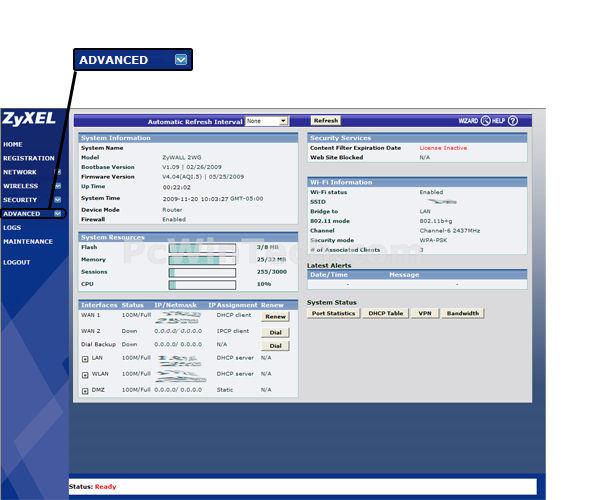Screen dimensions: 600x500
Task: Click the Channel-6 2437MHz value
Action: [450, 231]
